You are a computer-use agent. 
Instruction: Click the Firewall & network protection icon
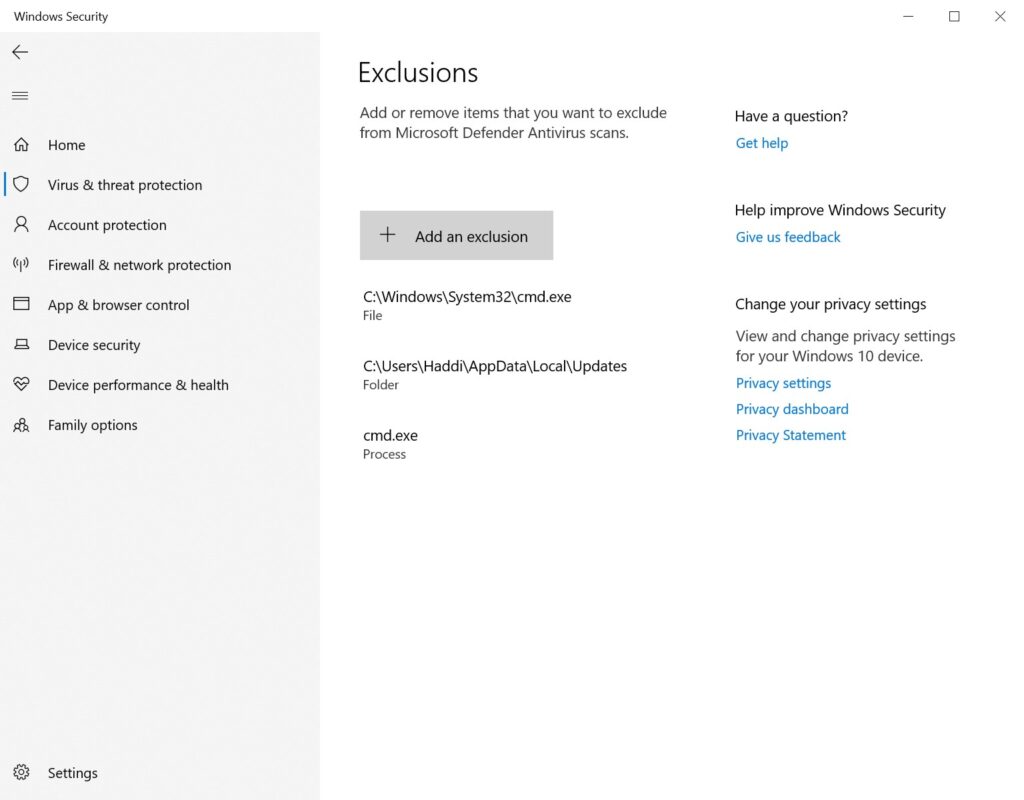[x=21, y=265]
